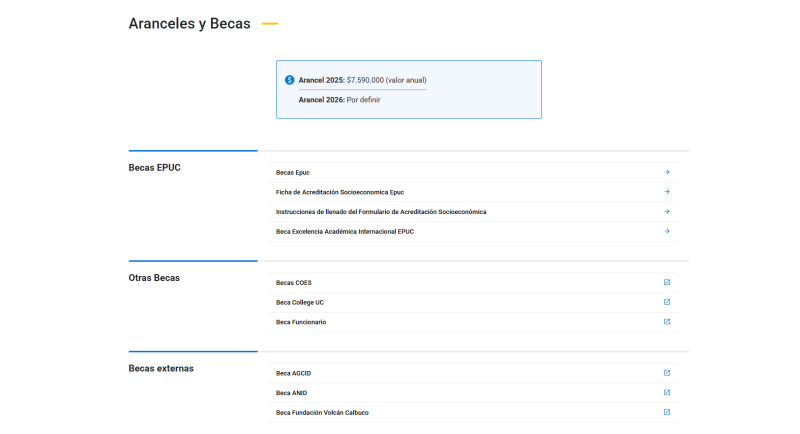Open Ficha de Acreditación Socioeconomica Epuc link
This screenshot has width=800, height=434.
tap(340, 192)
